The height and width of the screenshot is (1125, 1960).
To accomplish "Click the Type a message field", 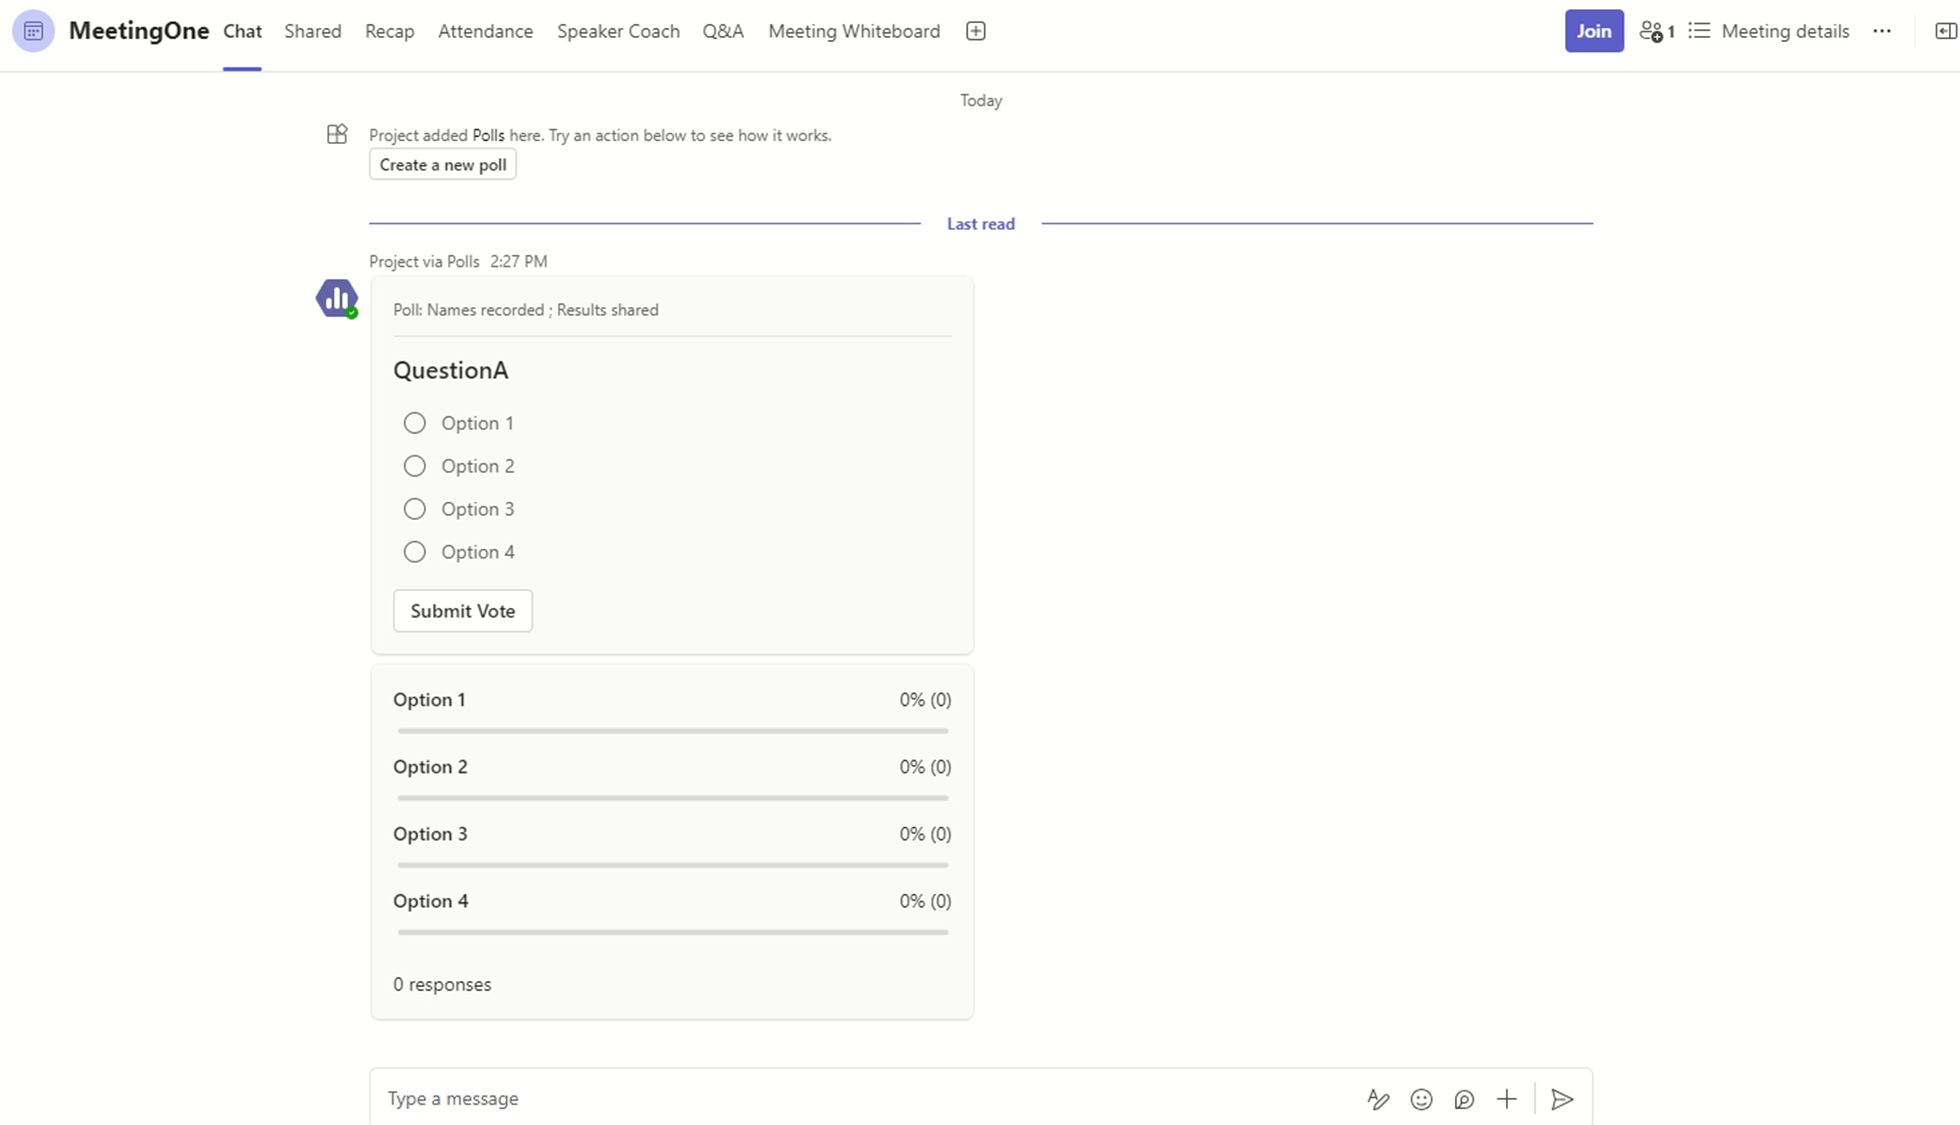I will pyautogui.click(x=870, y=1099).
